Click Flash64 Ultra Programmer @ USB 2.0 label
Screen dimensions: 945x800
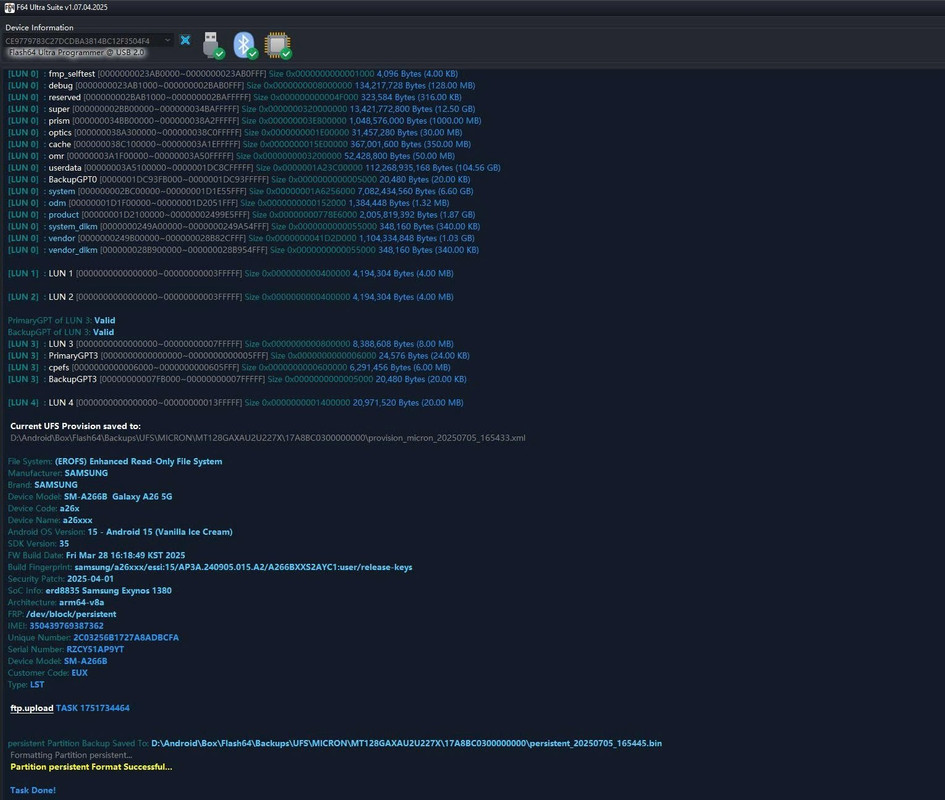[77, 52]
